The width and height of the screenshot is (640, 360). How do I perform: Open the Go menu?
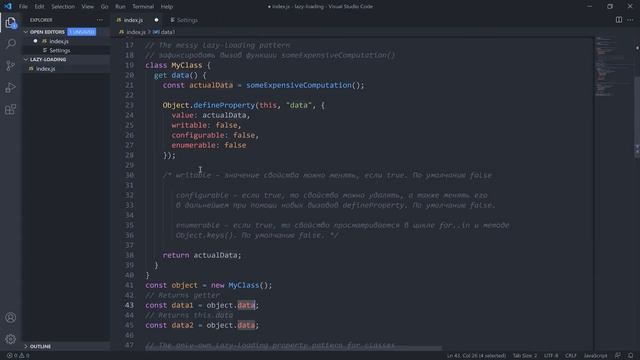click(x=104, y=7)
